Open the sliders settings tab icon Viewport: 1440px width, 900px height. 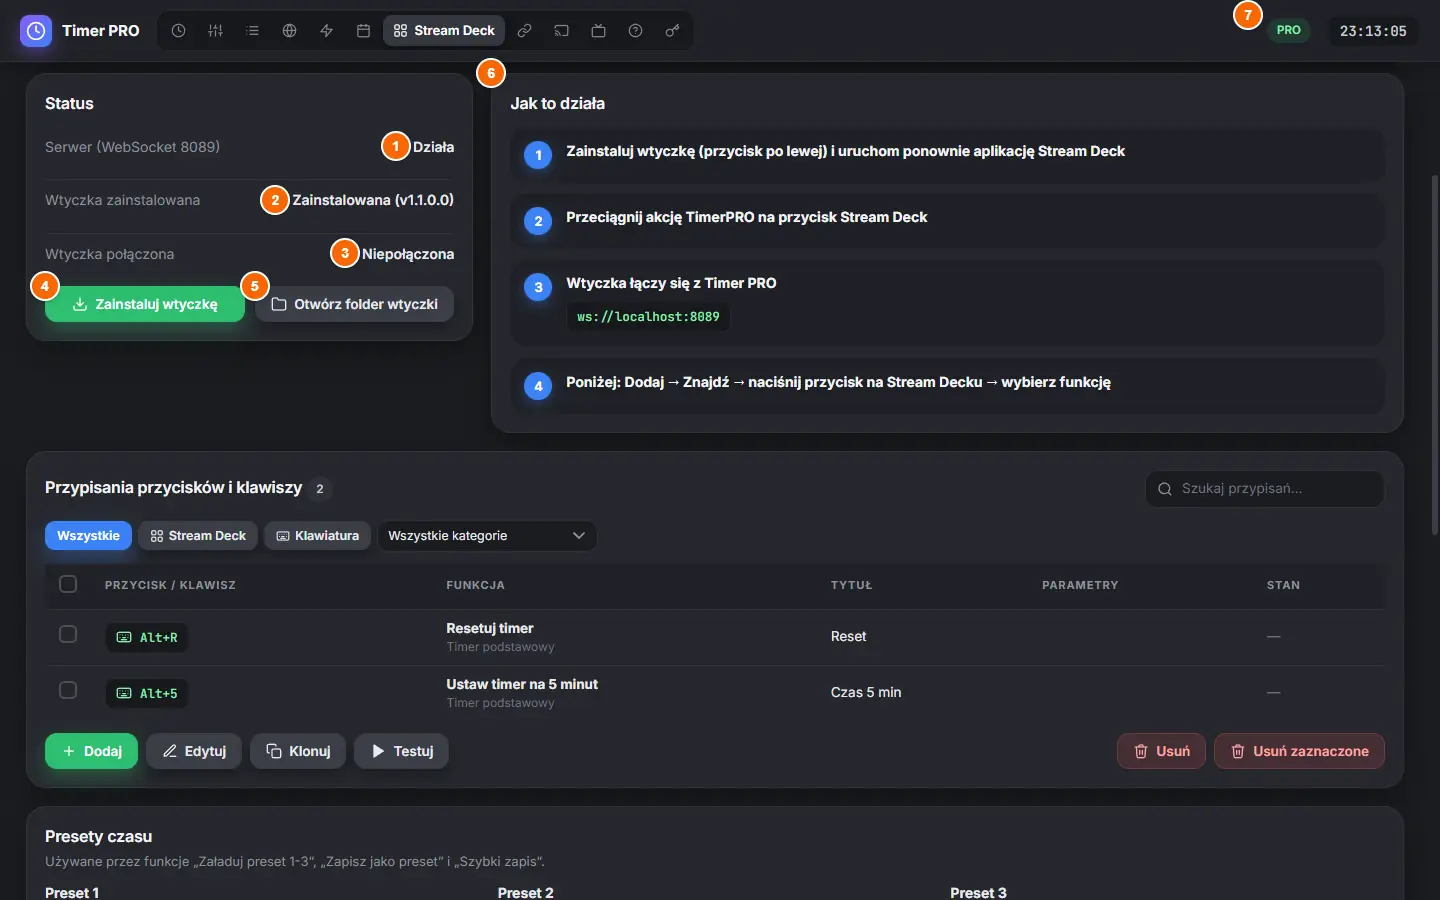point(215,31)
